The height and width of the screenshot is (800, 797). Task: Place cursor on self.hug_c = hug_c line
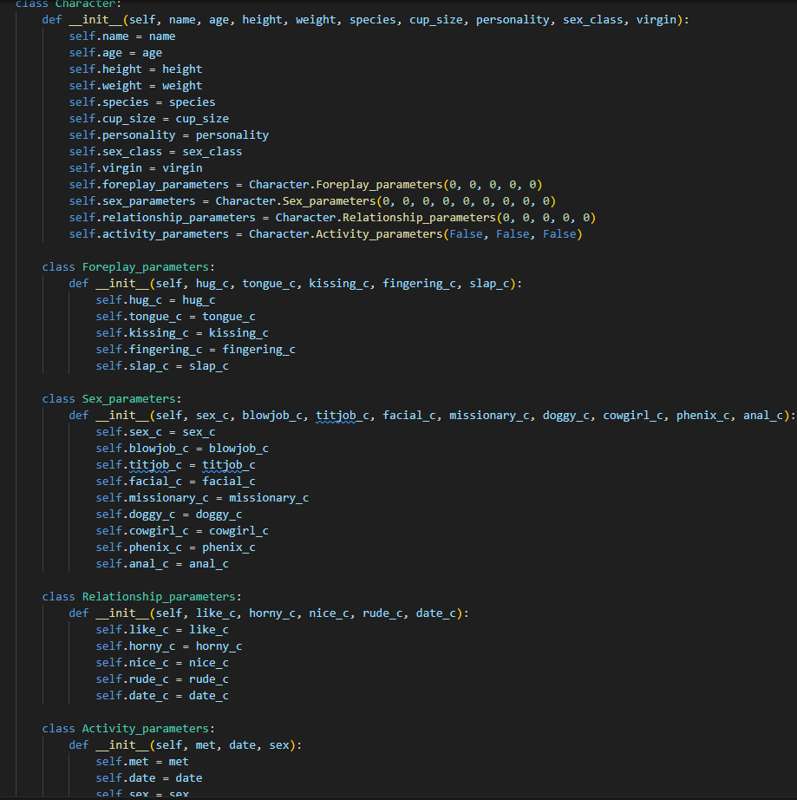tap(155, 300)
